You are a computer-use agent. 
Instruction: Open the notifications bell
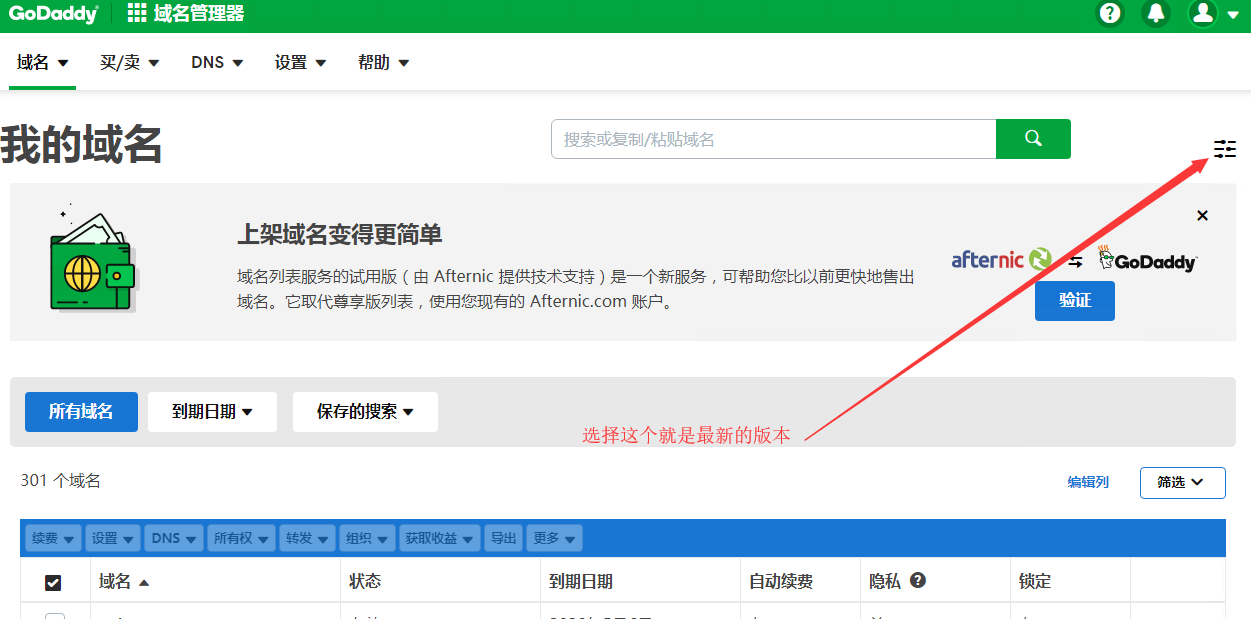point(1157,13)
